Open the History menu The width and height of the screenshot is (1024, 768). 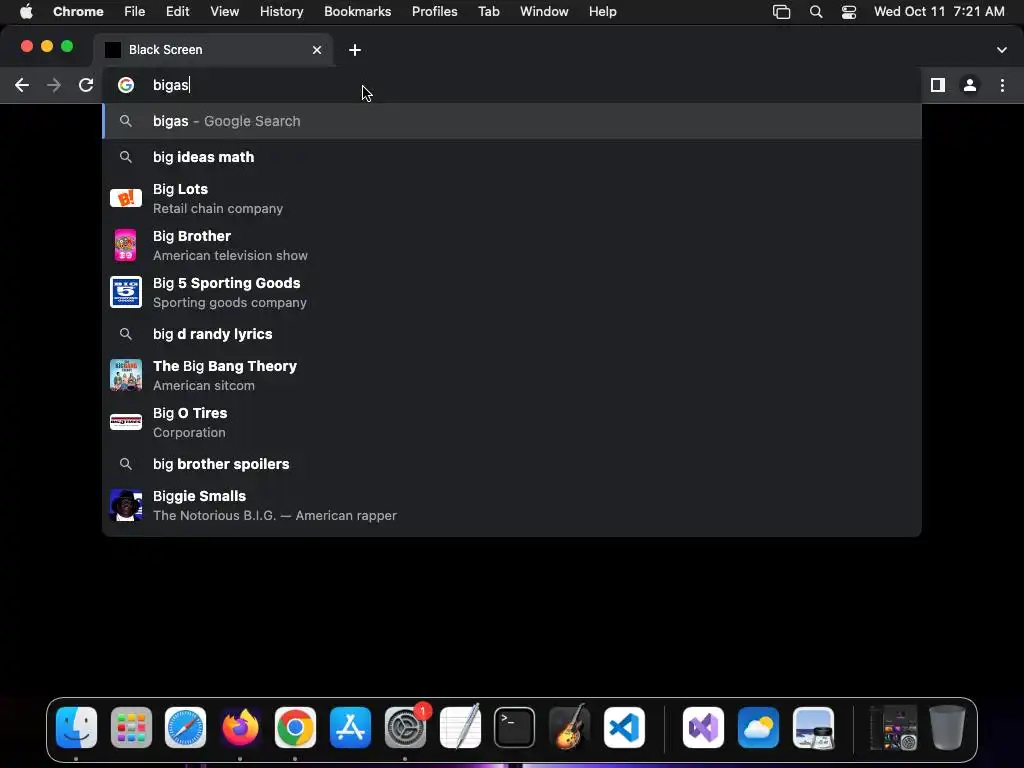(281, 11)
